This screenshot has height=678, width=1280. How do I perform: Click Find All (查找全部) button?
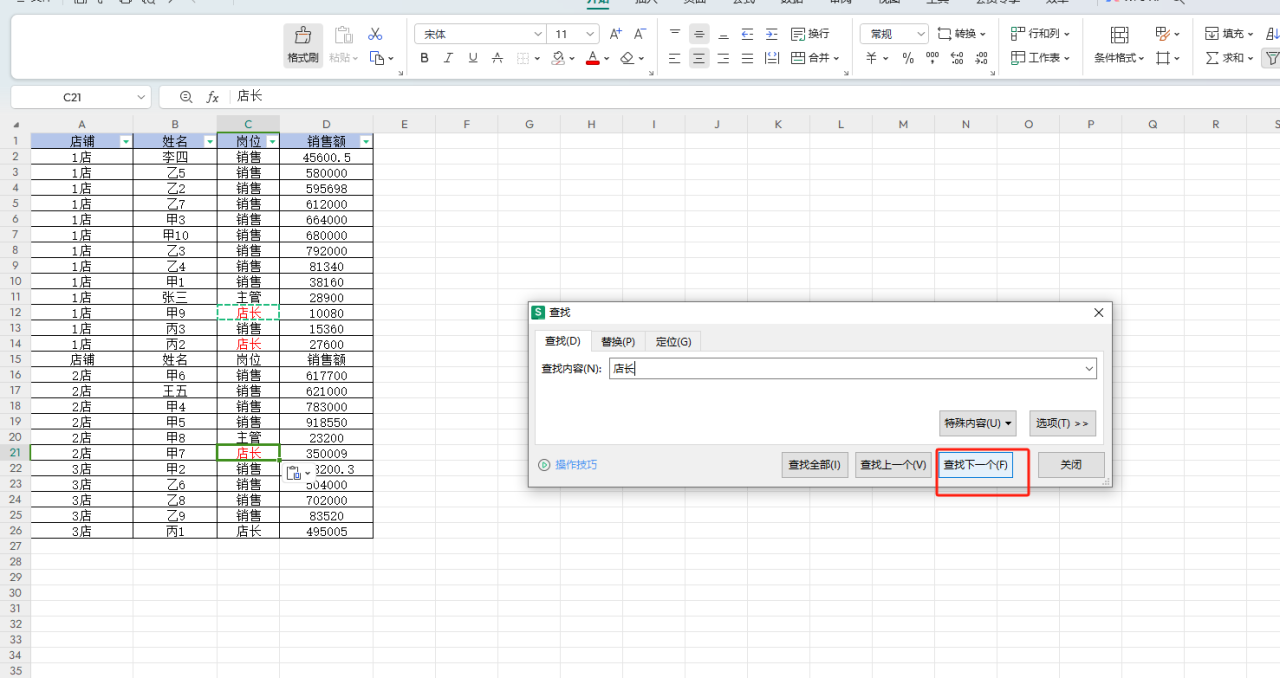815,465
